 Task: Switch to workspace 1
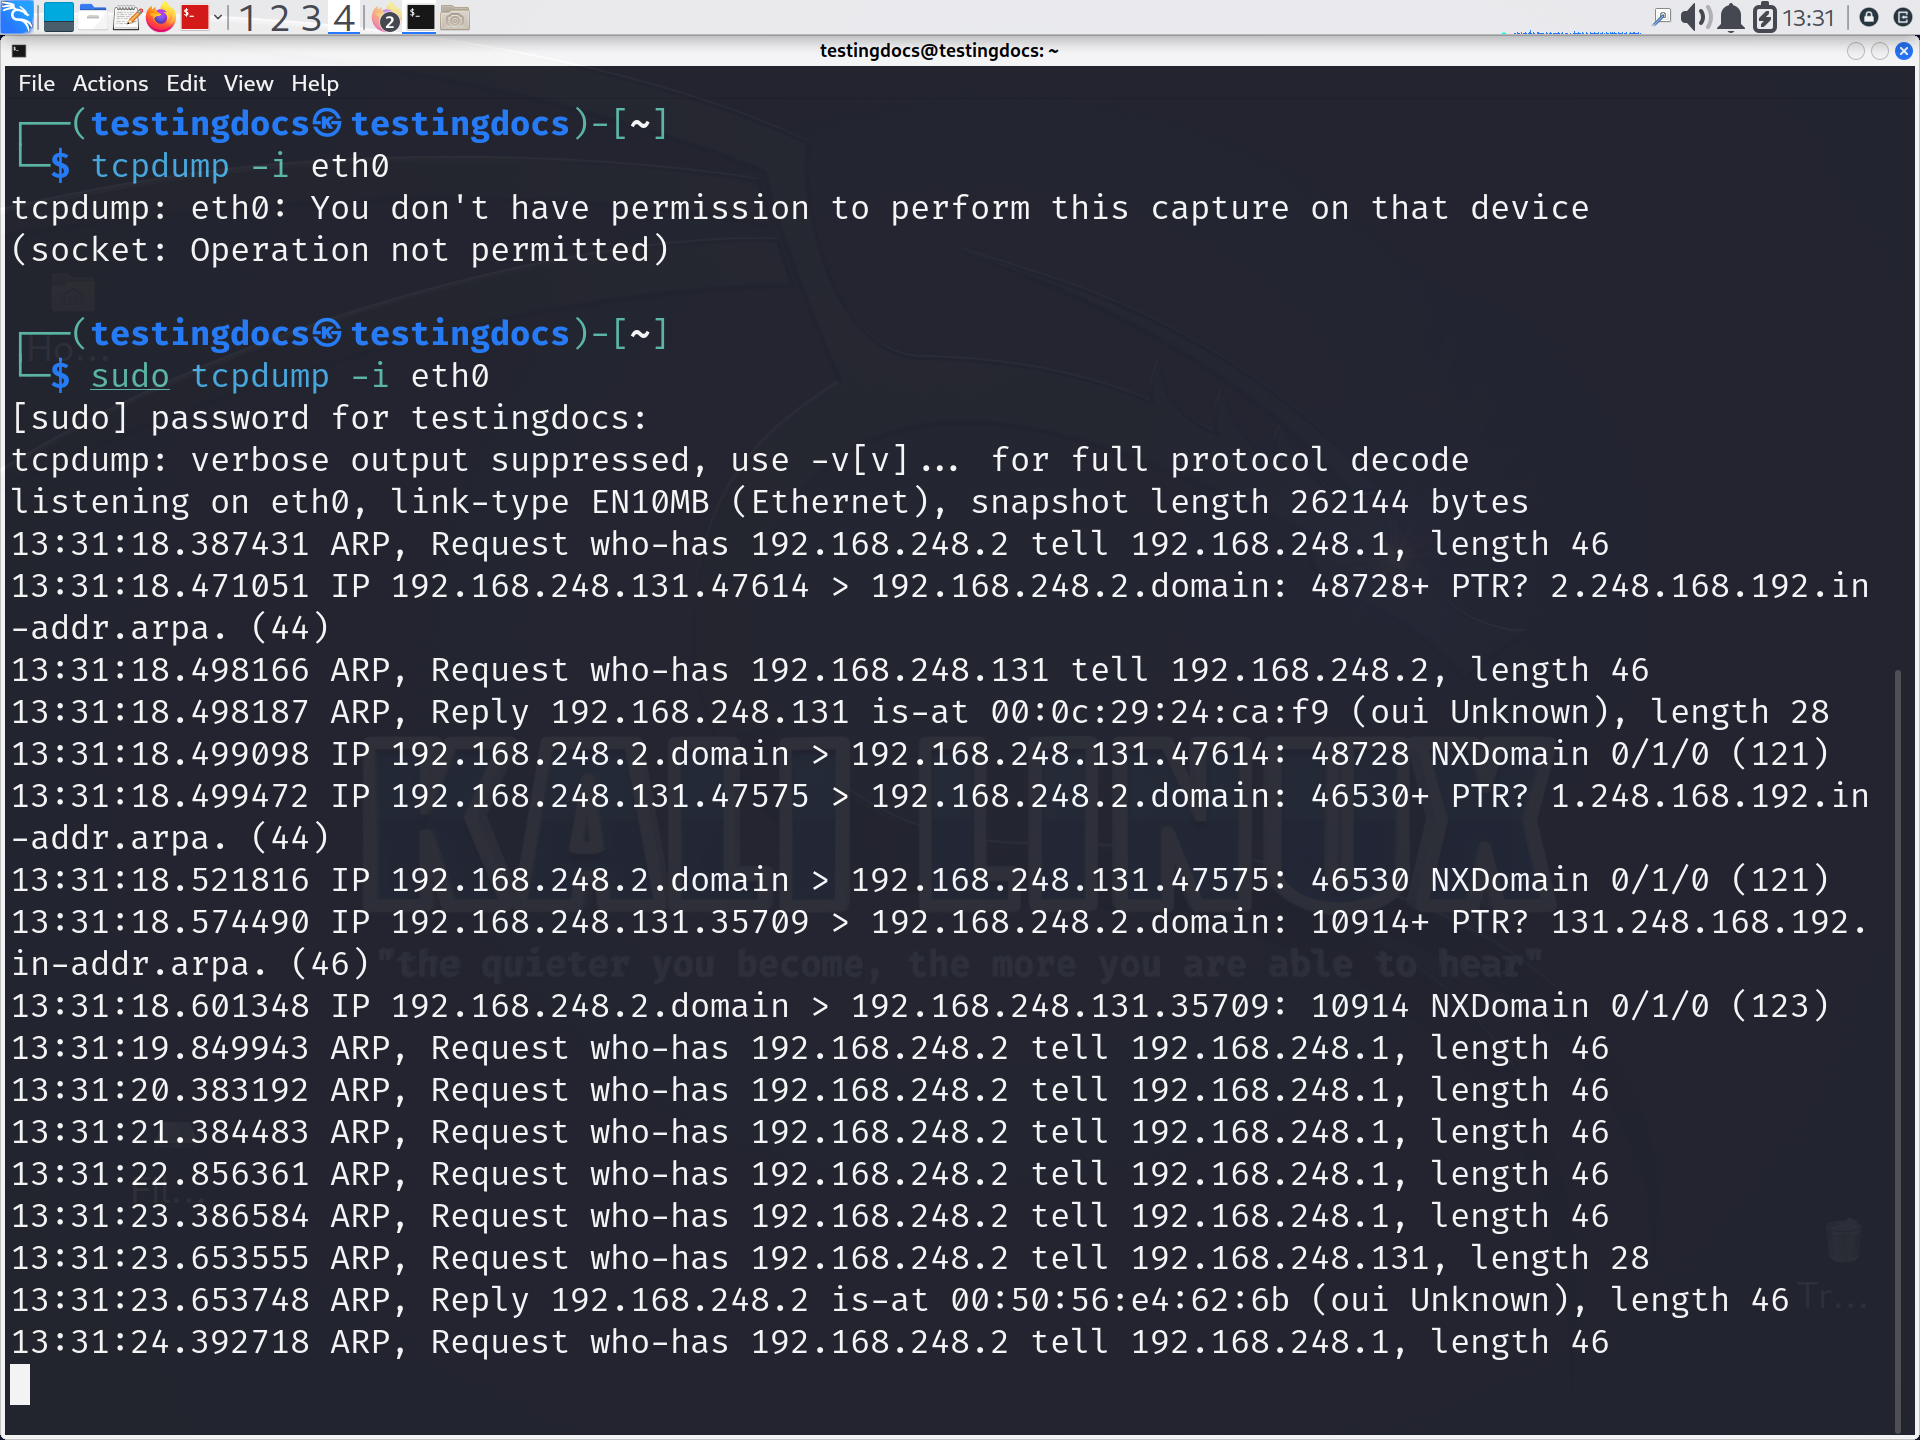click(x=247, y=17)
